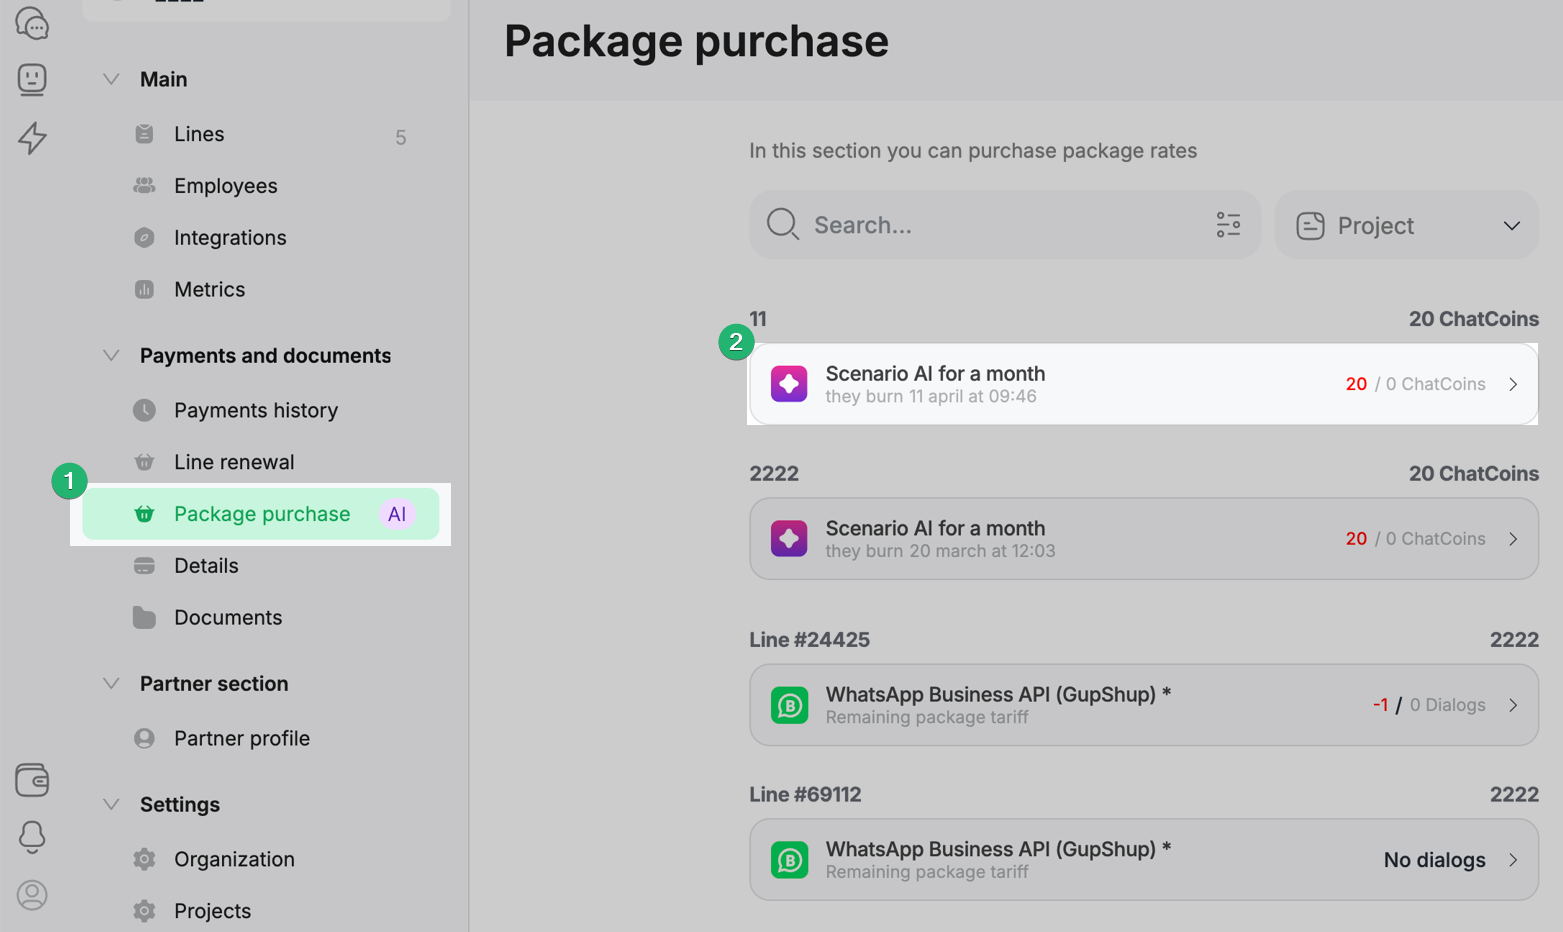This screenshot has height=932, width=1563.
Task: Open the chat messages icon in left rail
Action: (x=32, y=23)
